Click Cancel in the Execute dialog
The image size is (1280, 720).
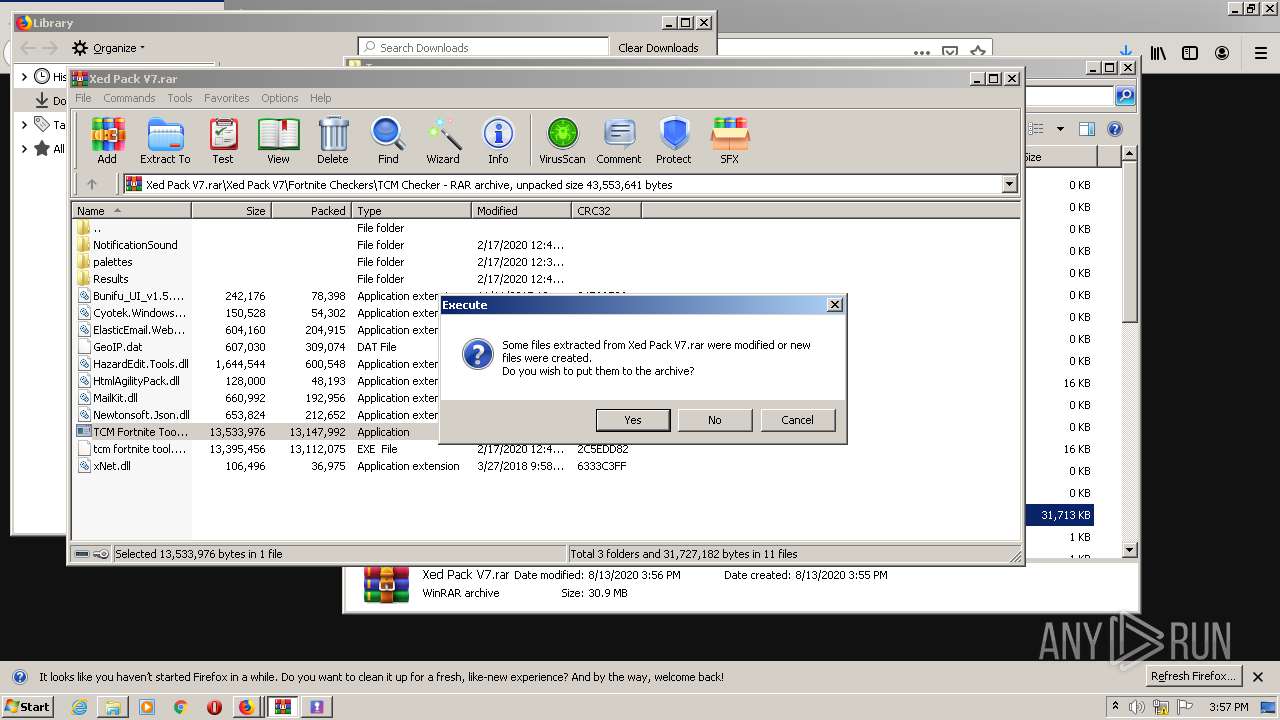pyautogui.click(x=797, y=420)
